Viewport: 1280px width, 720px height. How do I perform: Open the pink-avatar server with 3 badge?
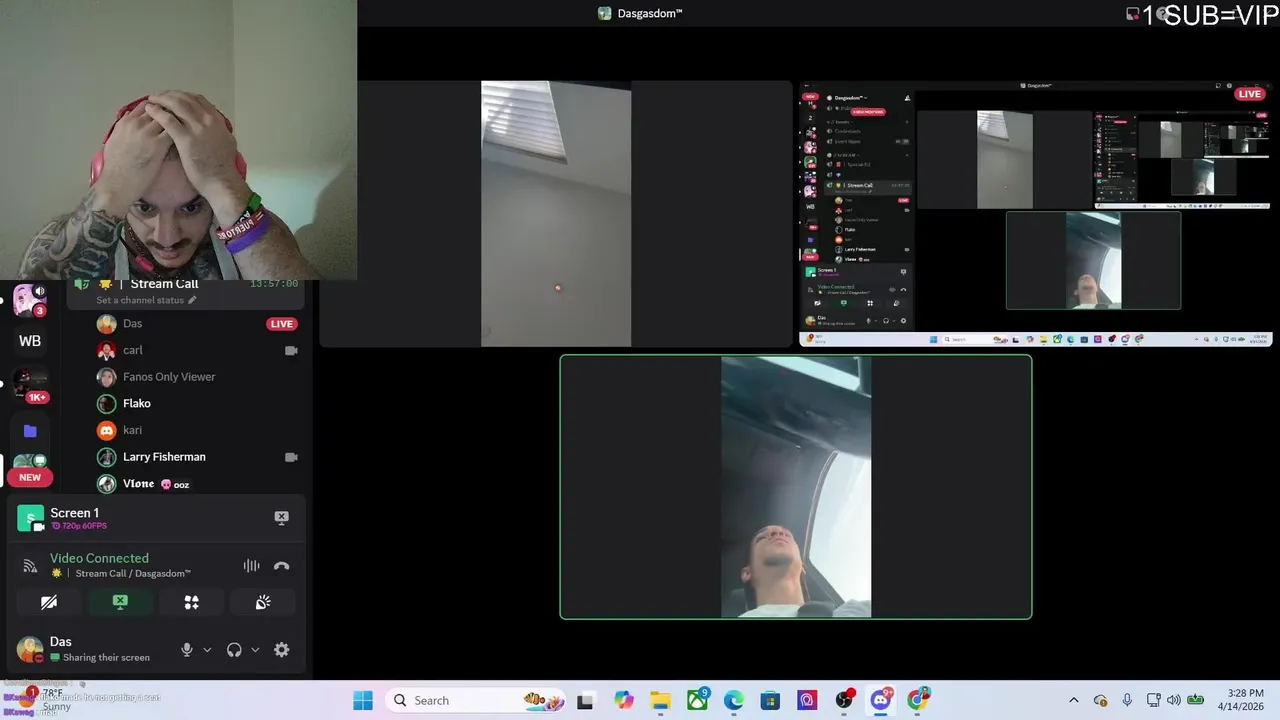click(30, 299)
